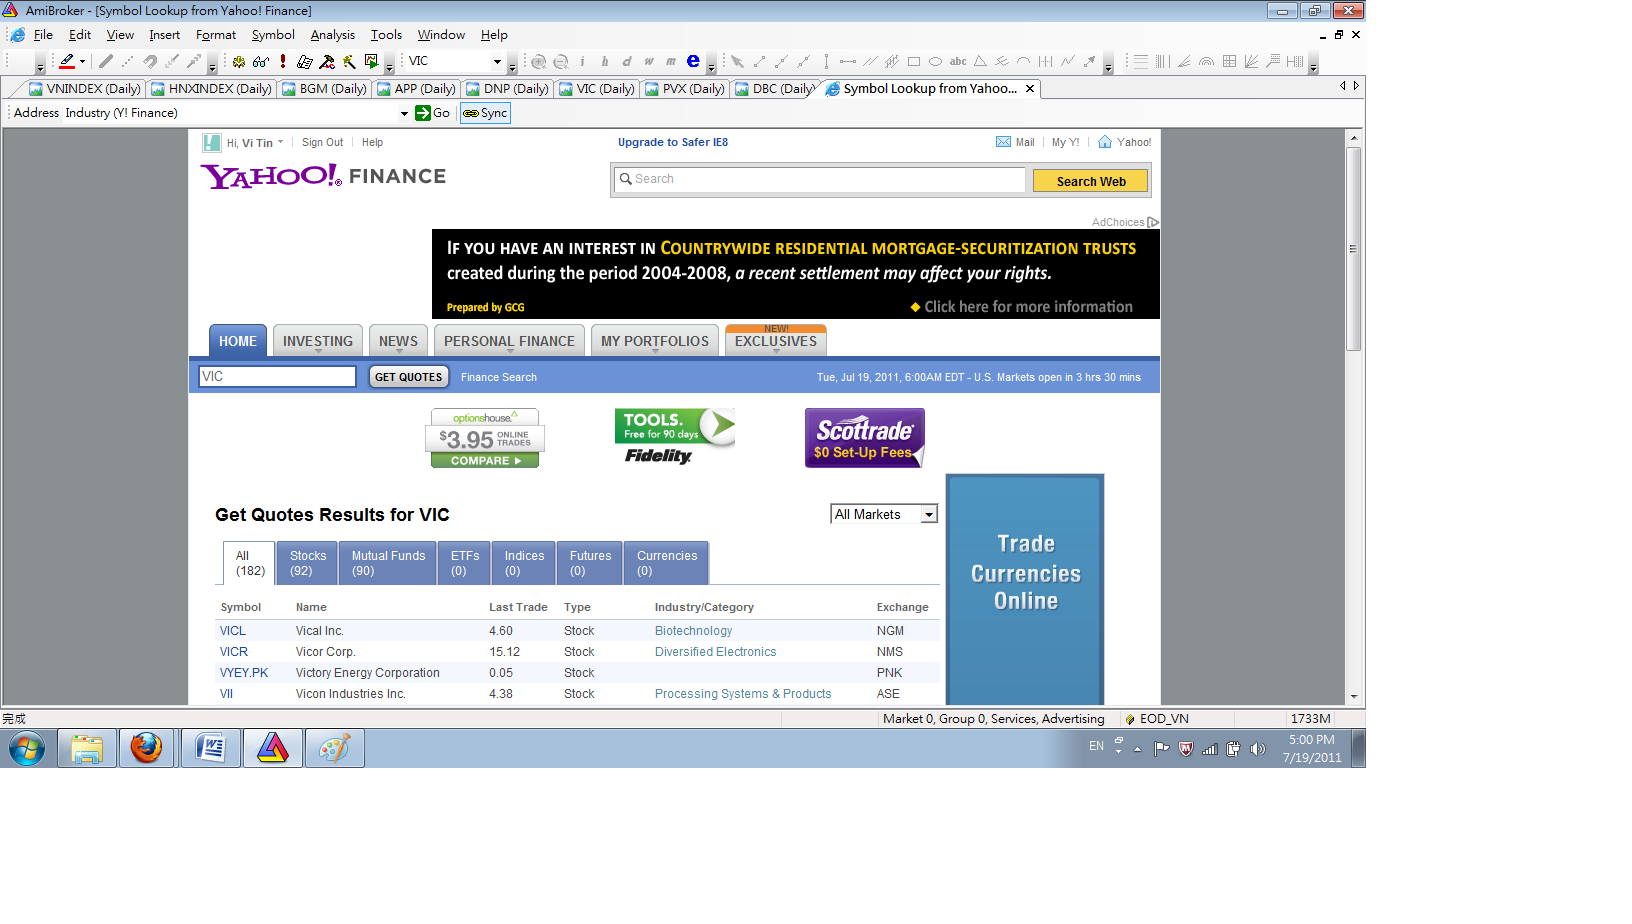This screenshot has height=924, width=1632.
Task: Switch to HNXINDEX (Daily) chart tab
Action: click(211, 89)
